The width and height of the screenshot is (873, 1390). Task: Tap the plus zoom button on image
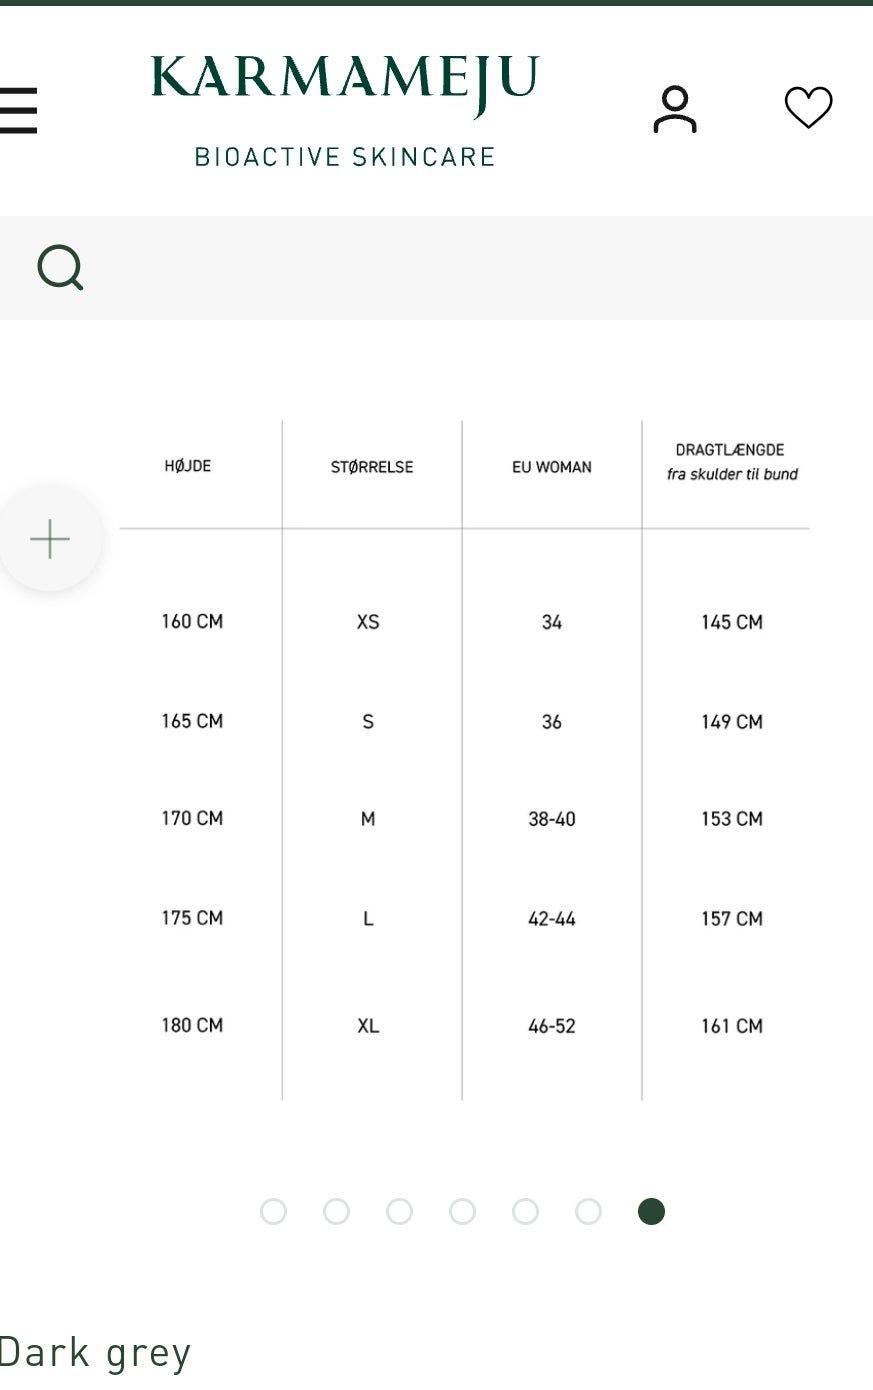click(50, 539)
